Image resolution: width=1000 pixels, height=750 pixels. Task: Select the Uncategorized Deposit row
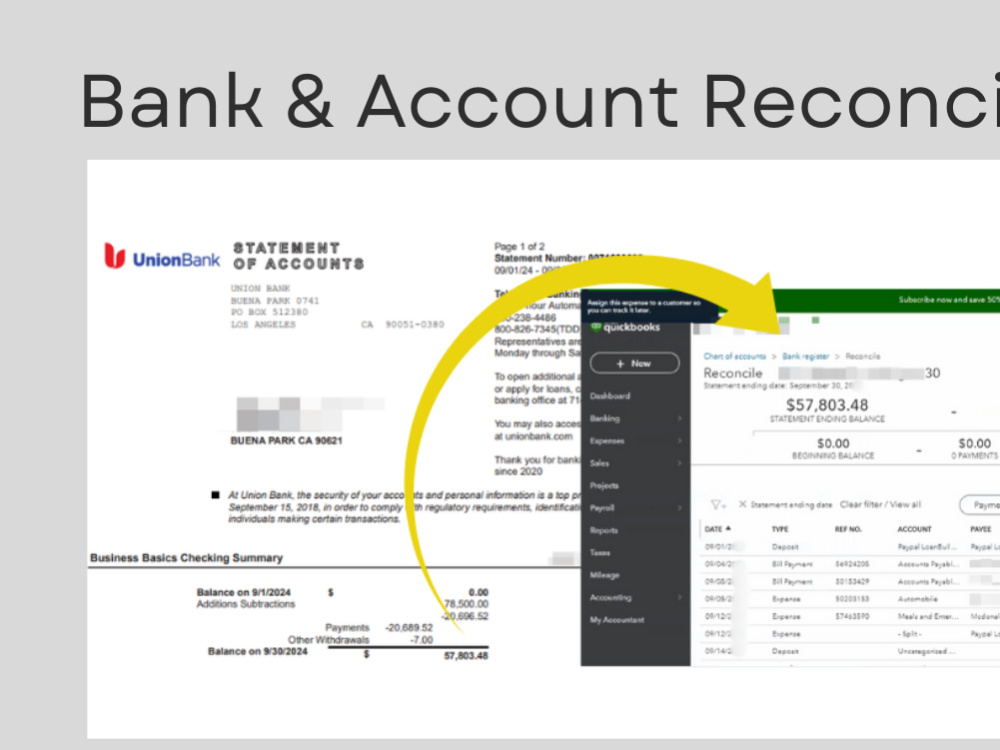point(849,651)
